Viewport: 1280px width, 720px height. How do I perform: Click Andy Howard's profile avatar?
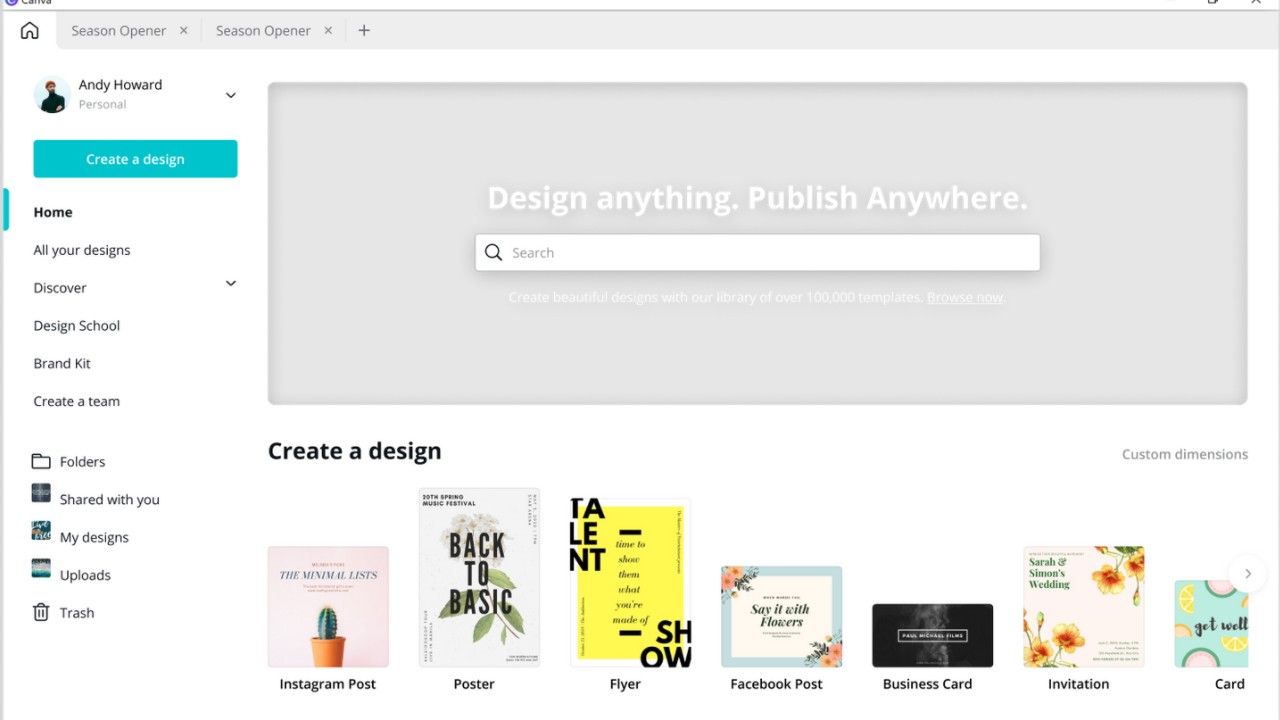[52, 94]
